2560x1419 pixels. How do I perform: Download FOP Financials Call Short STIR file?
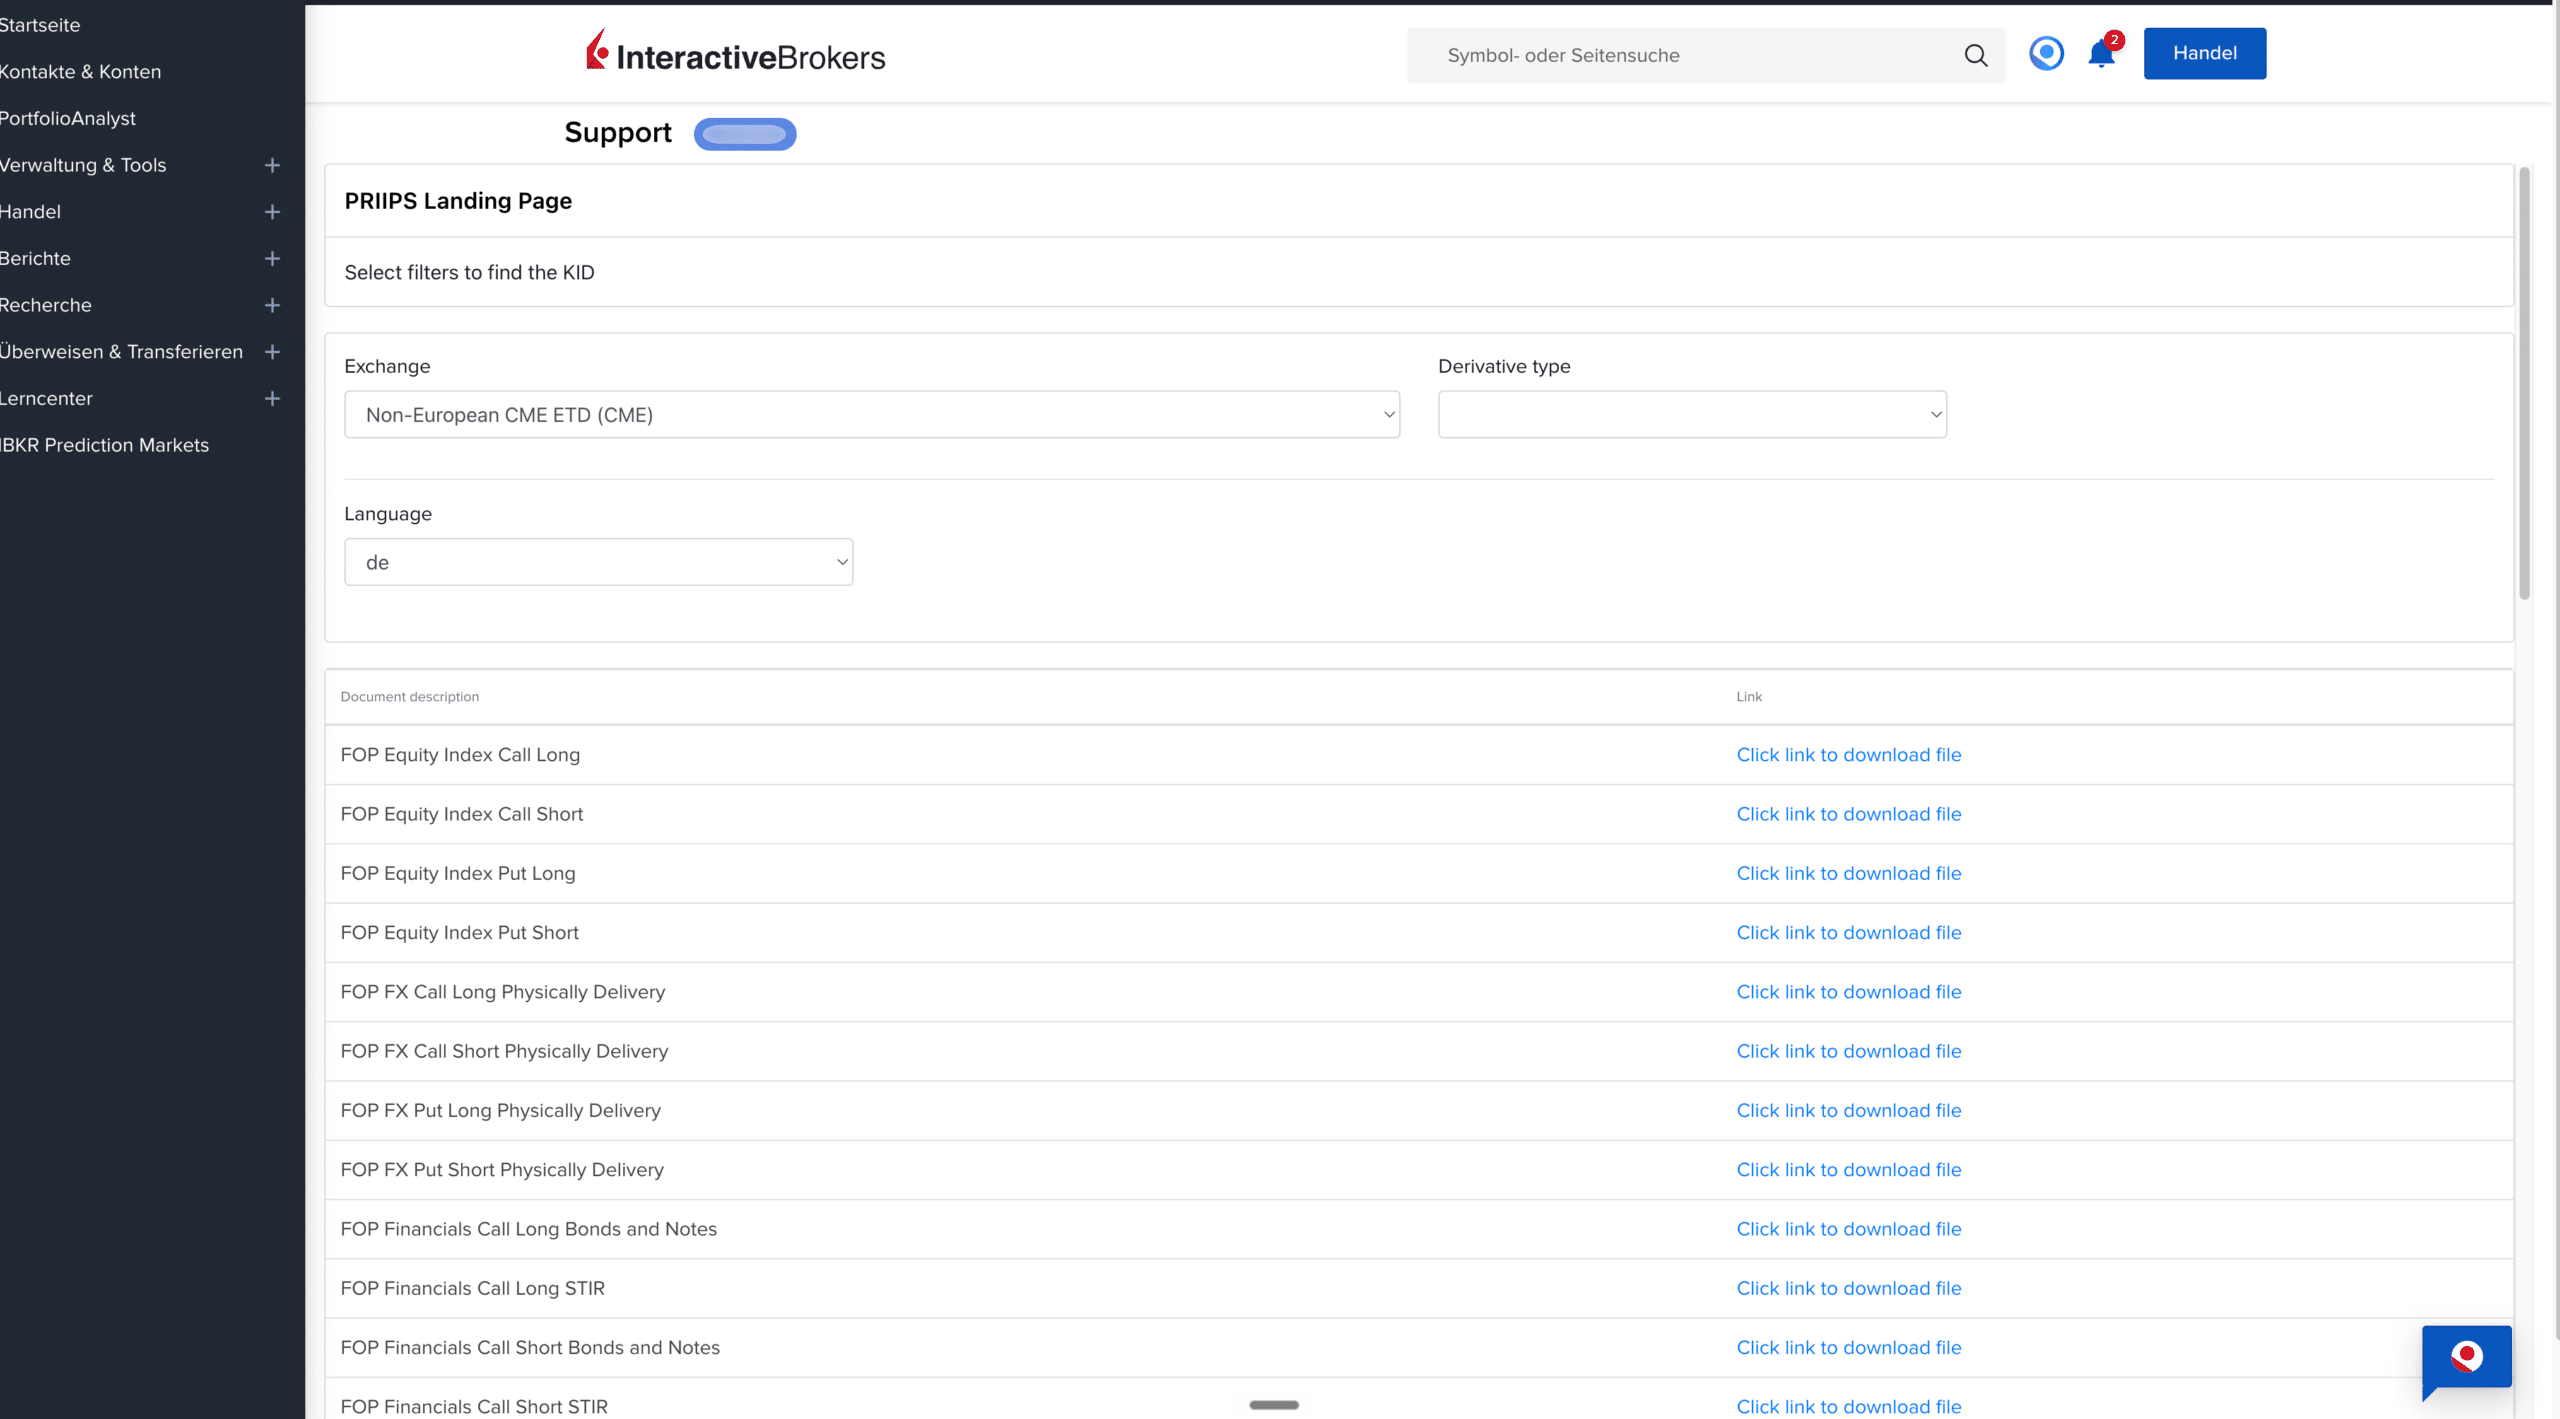pyautogui.click(x=1848, y=1407)
